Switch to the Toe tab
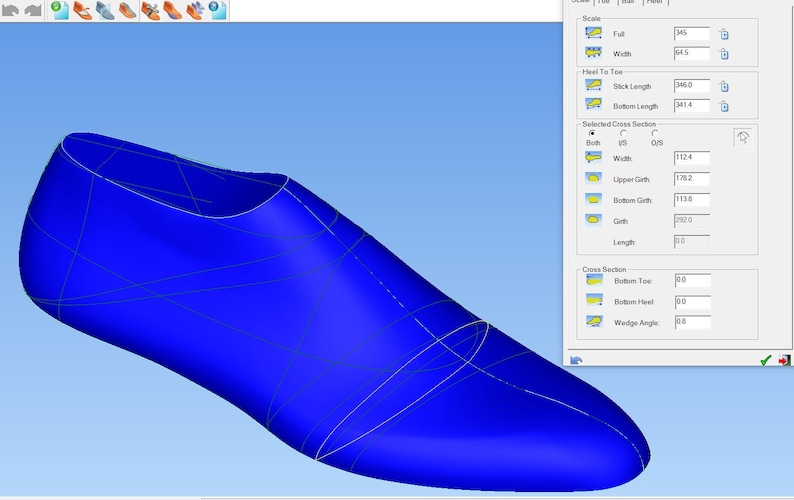Image resolution: width=794 pixels, height=500 pixels. (604, 2)
